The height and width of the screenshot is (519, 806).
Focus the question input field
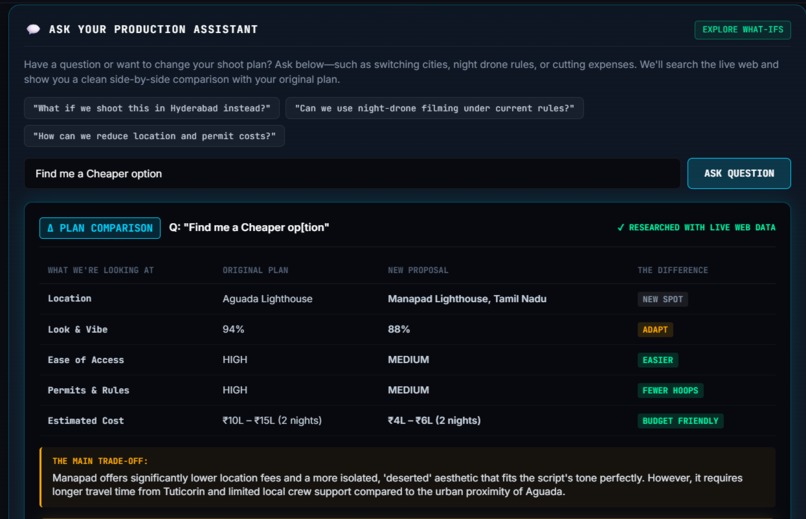pyautogui.click(x=352, y=174)
